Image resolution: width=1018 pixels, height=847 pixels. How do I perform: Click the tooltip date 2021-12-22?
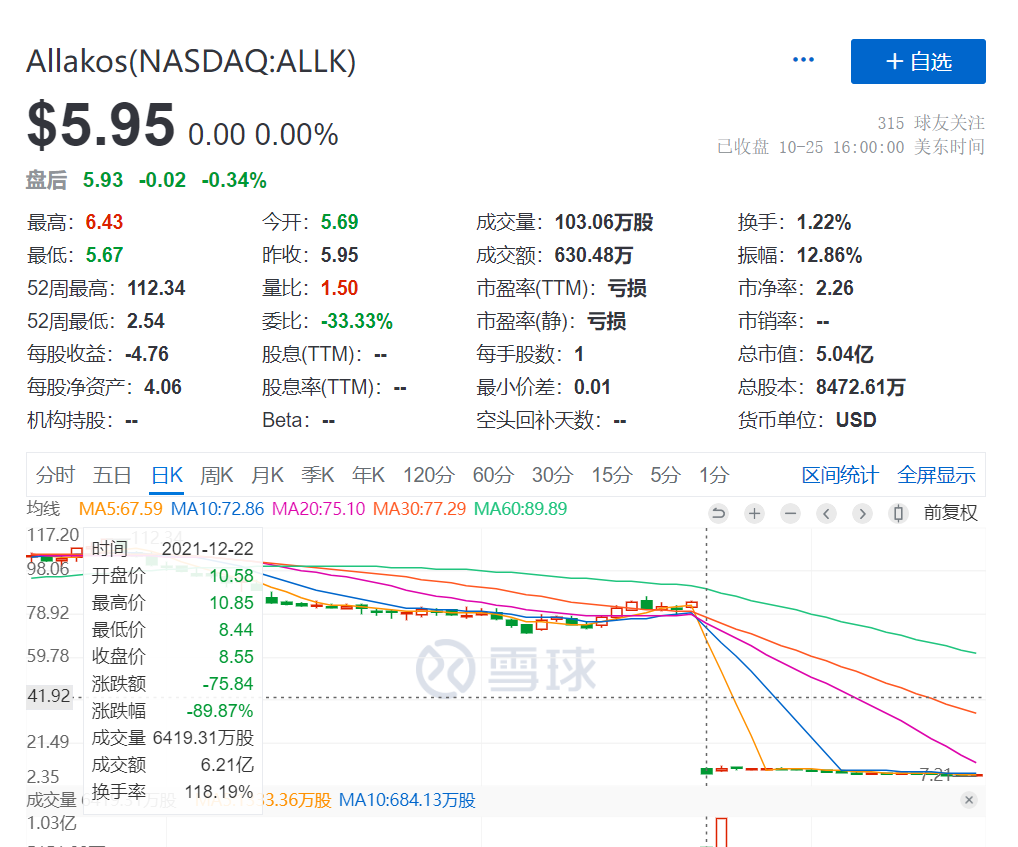pyautogui.click(x=208, y=549)
